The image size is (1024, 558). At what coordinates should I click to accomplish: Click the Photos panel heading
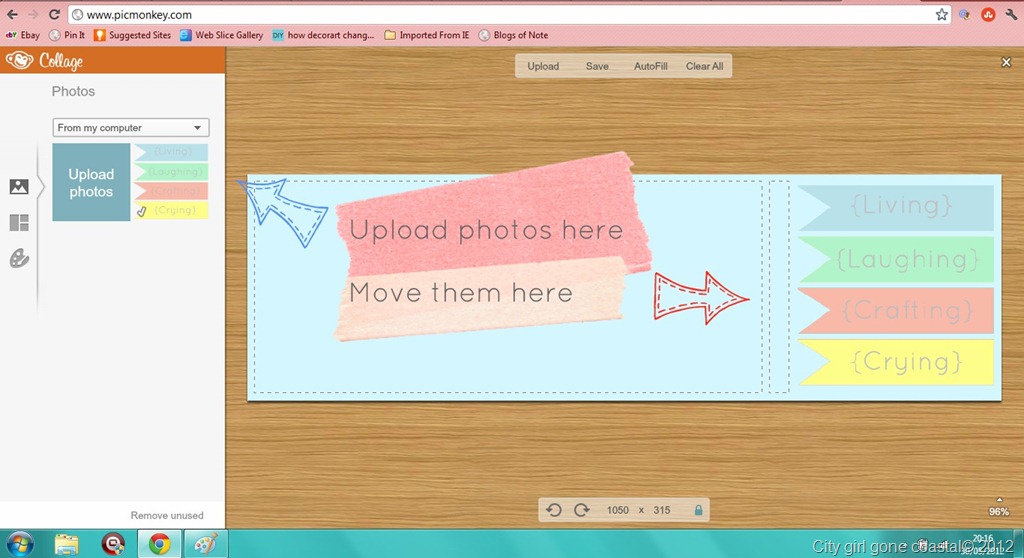pos(73,91)
